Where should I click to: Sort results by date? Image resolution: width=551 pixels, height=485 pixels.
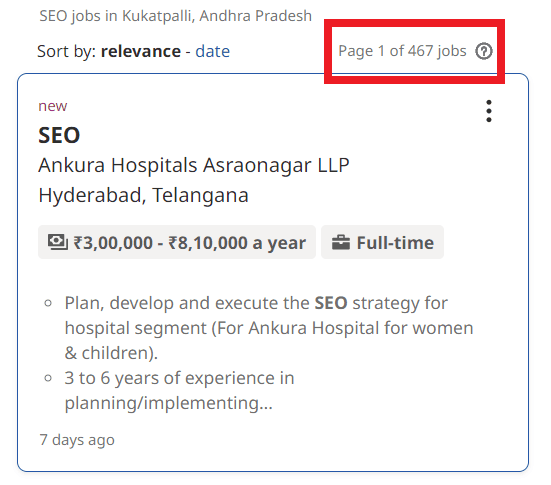(x=213, y=51)
